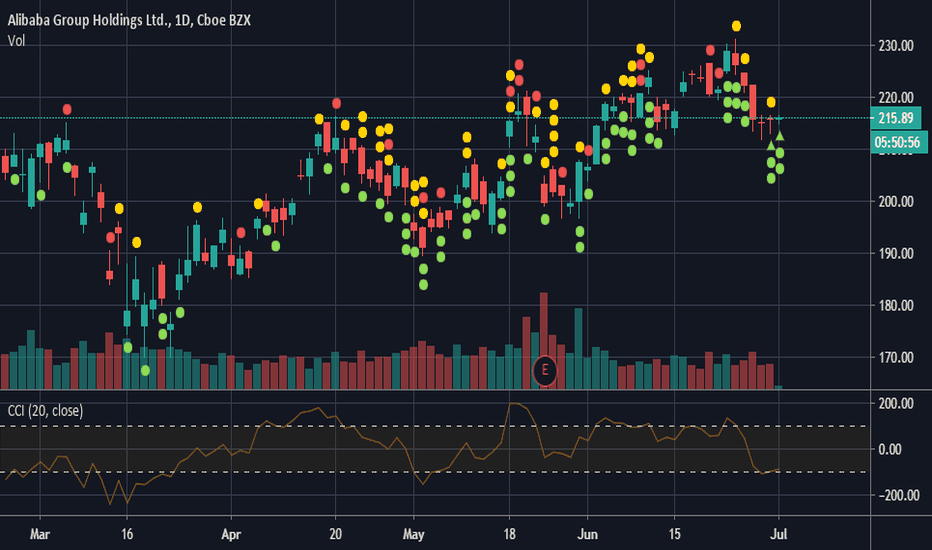Click the 'Apr' date axis label

pyautogui.click(x=231, y=534)
